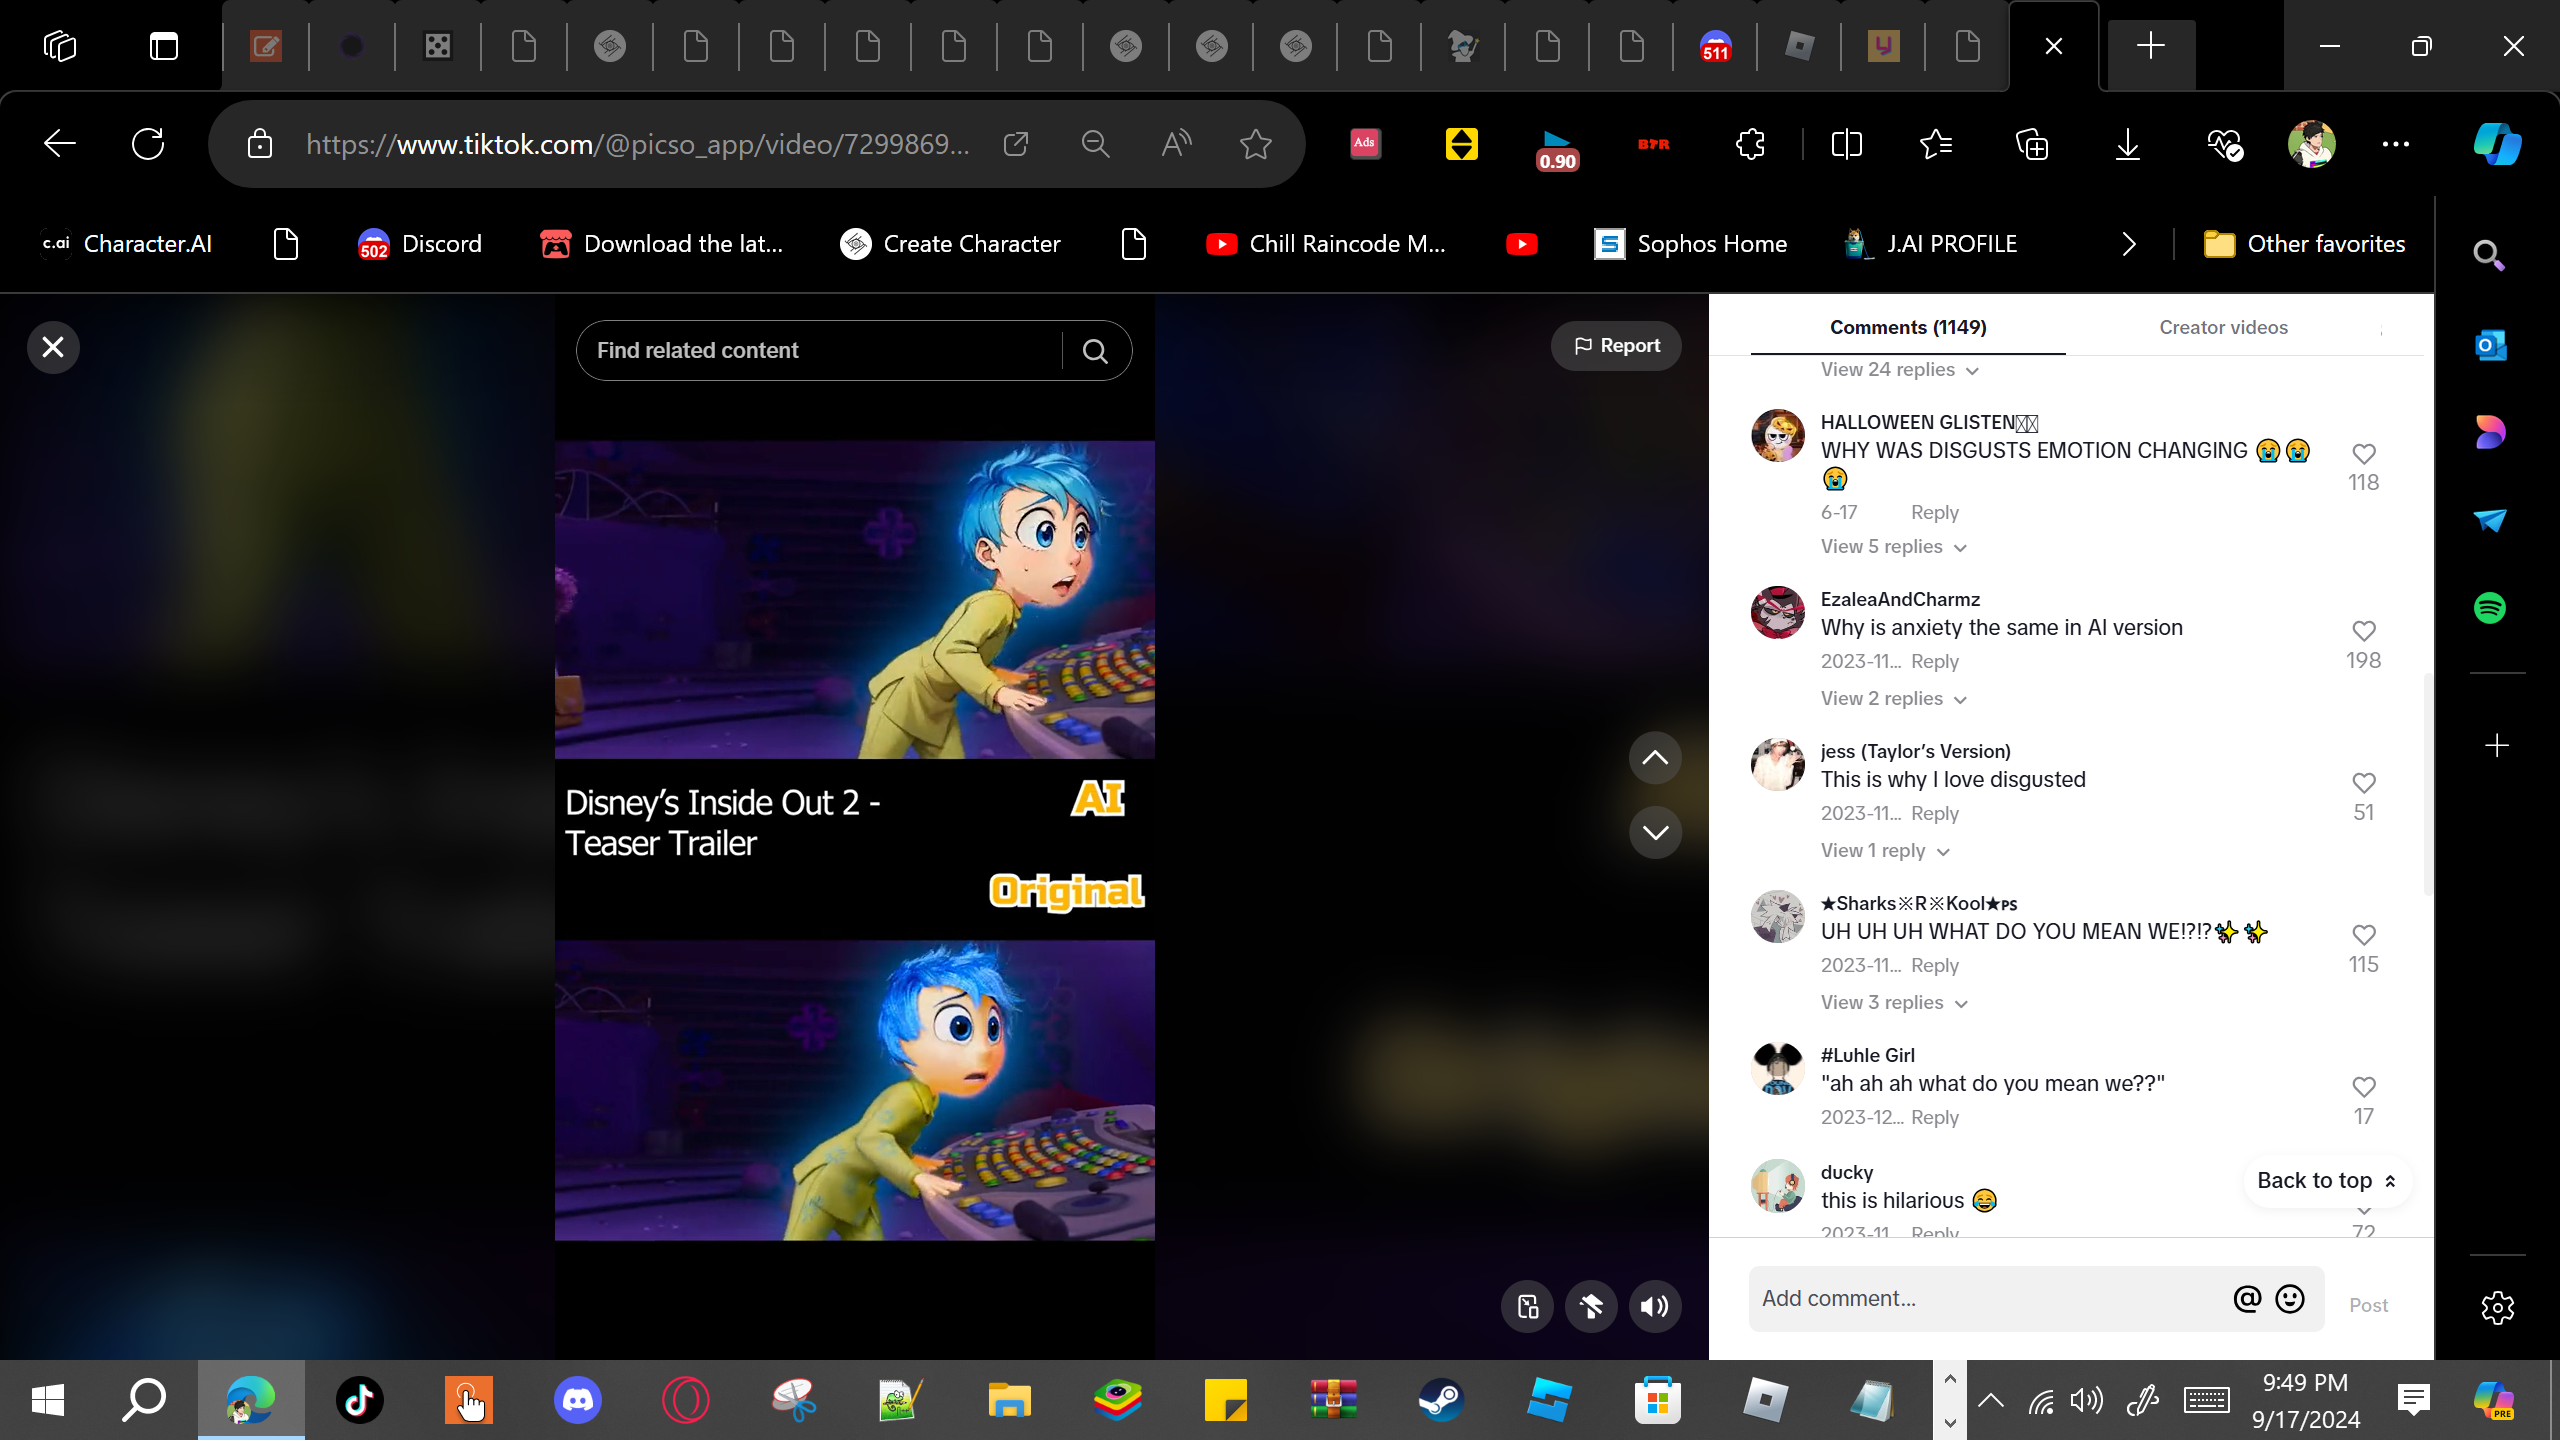Go to the previous video with up arrow
Screen dimensions: 2560x1440
(x=1655, y=758)
